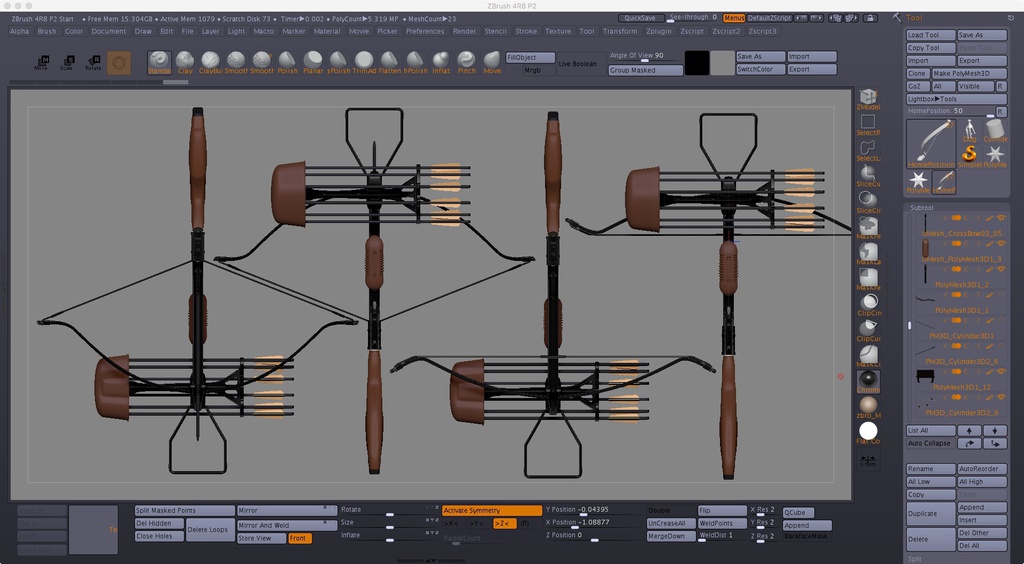
Task: Activate the Scale transform icon
Action: (67, 63)
